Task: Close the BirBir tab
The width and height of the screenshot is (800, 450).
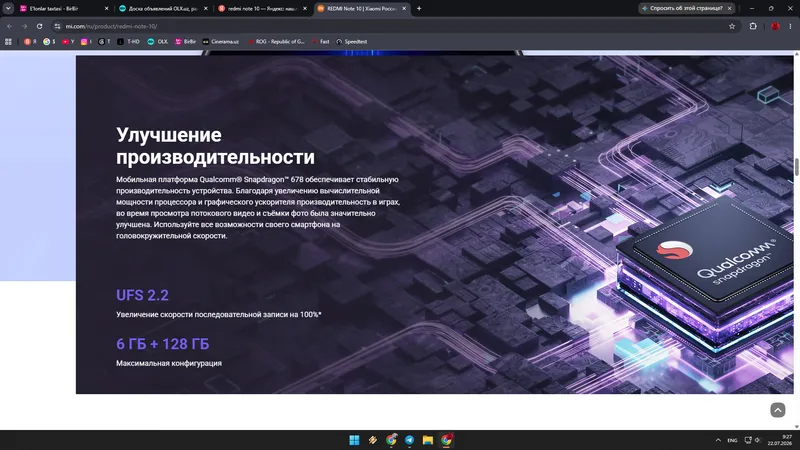Action: pyautogui.click(x=106, y=8)
